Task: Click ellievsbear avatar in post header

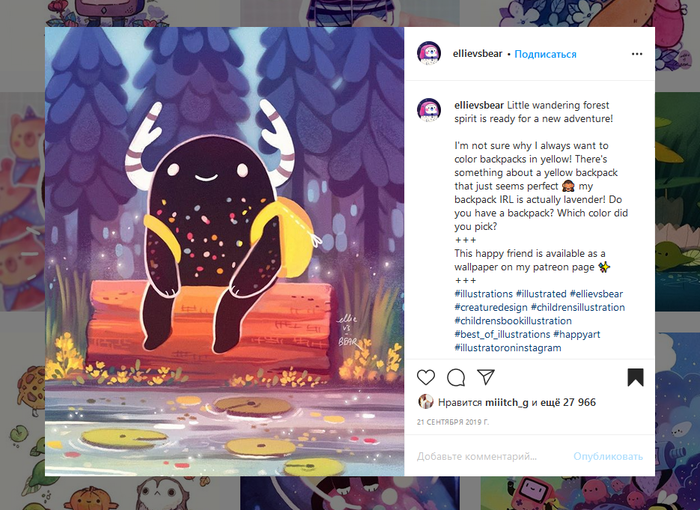Action: click(429, 54)
